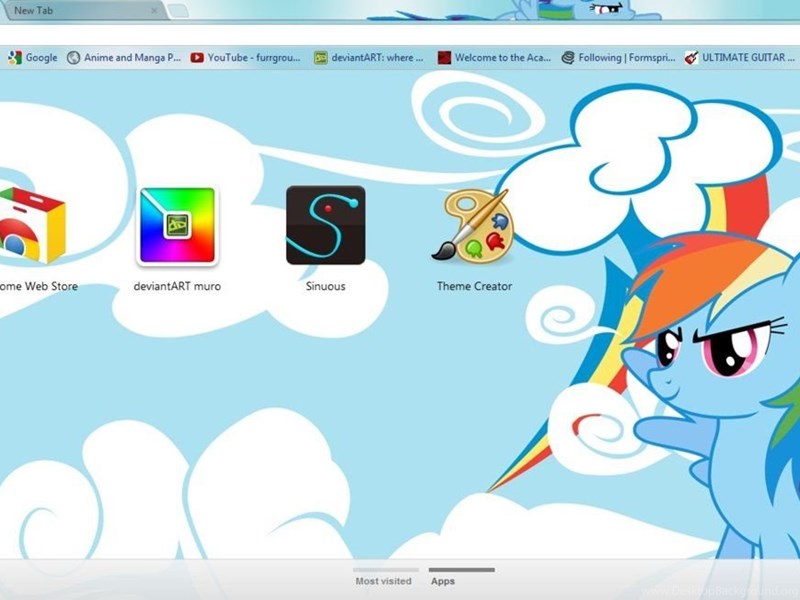Close the New Tab tab
This screenshot has height=600, width=800.
point(154,10)
